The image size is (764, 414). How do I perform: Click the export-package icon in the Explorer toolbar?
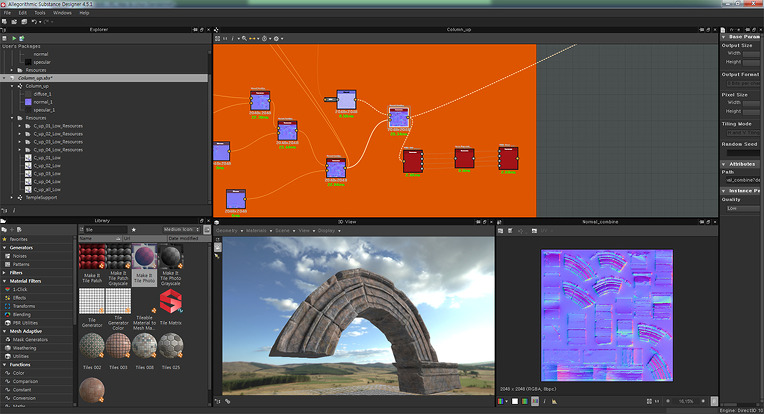(22, 38)
